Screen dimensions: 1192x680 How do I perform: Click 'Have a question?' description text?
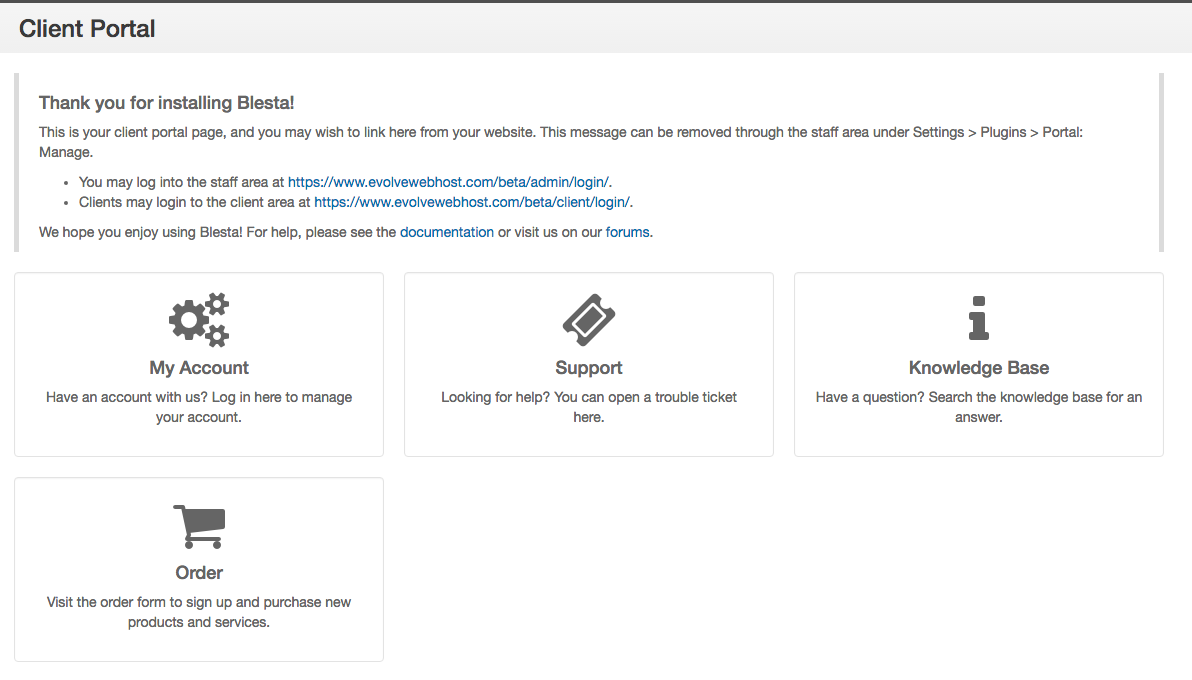[978, 407]
